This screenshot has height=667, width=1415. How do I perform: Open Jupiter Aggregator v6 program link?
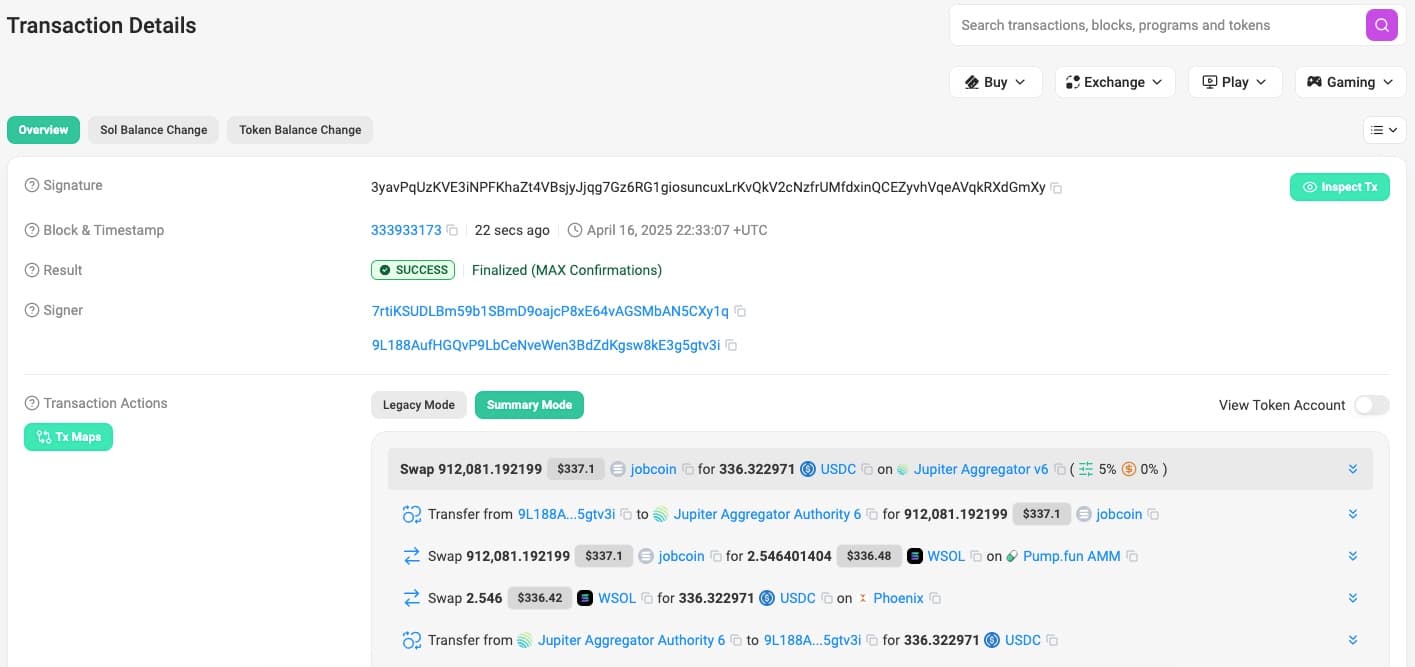[981, 469]
